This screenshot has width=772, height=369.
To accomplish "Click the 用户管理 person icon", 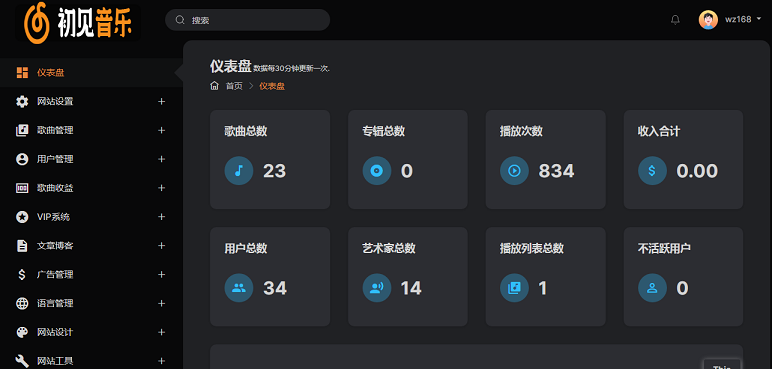I will (x=22, y=159).
